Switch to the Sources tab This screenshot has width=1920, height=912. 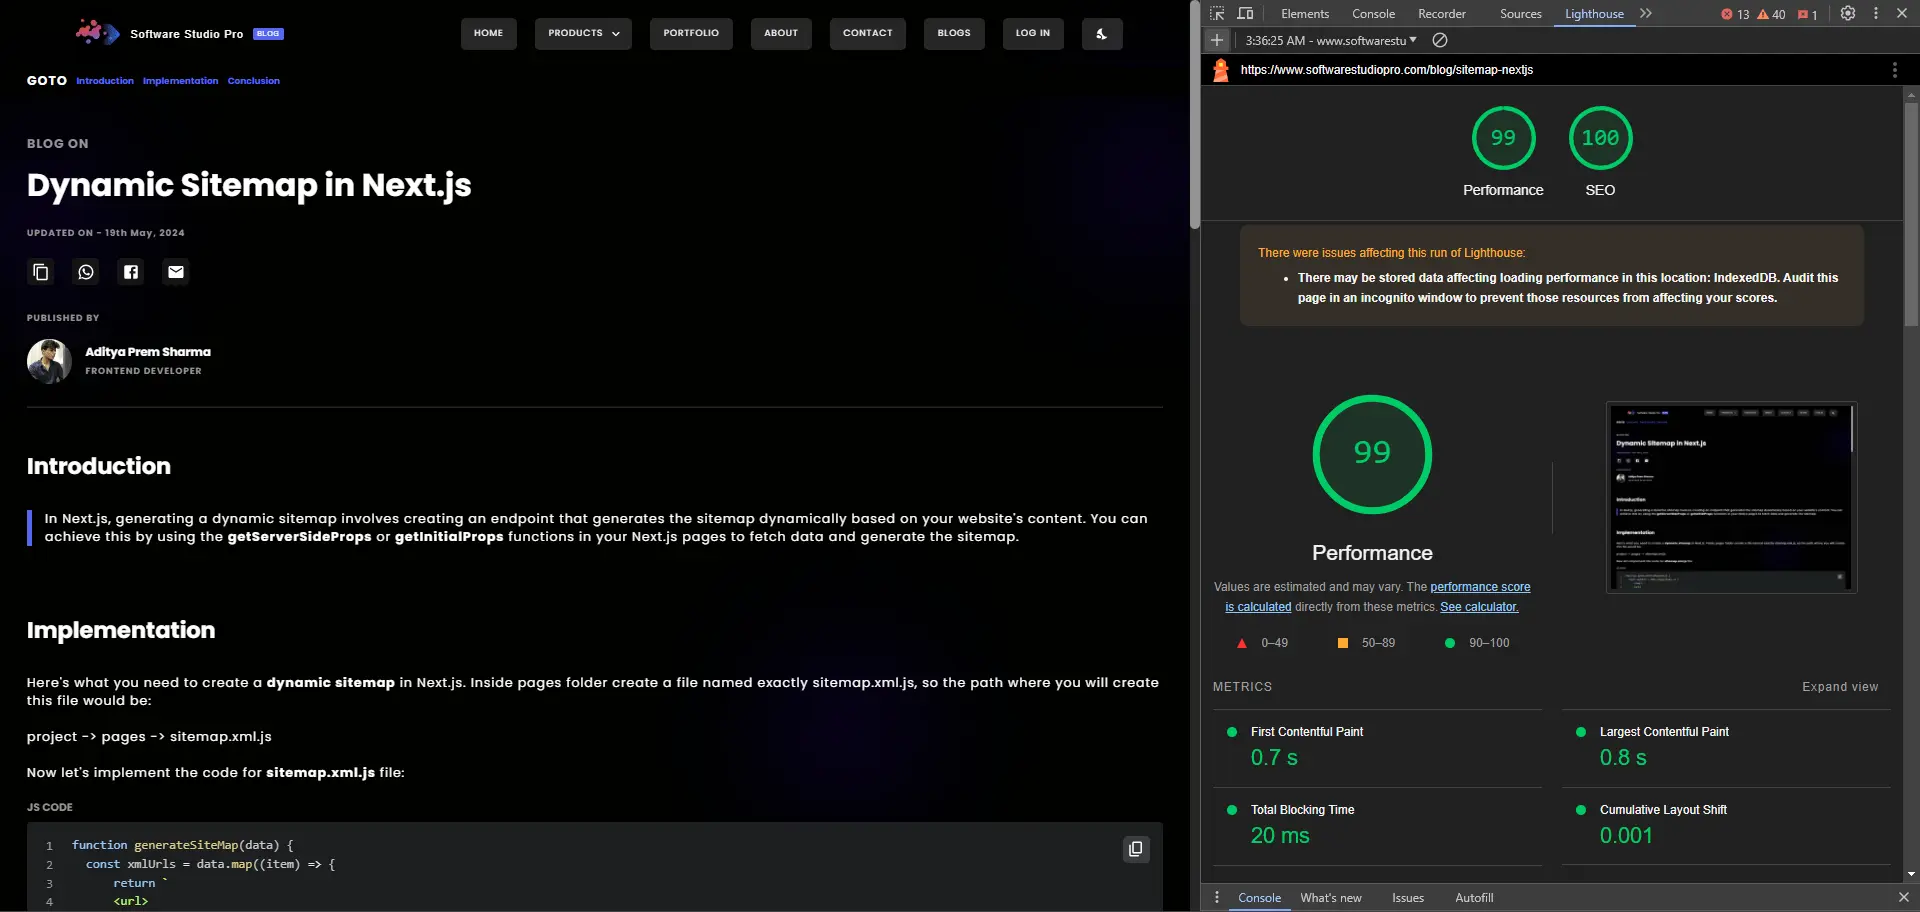coord(1521,14)
